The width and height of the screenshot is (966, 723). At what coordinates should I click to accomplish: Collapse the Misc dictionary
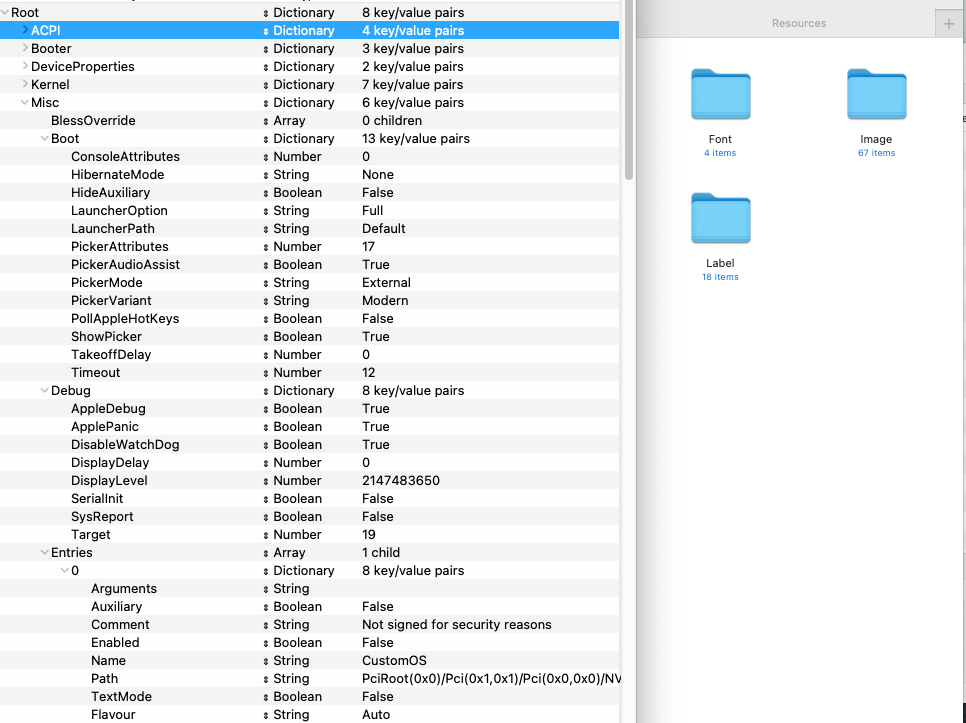pyautogui.click(x=25, y=102)
